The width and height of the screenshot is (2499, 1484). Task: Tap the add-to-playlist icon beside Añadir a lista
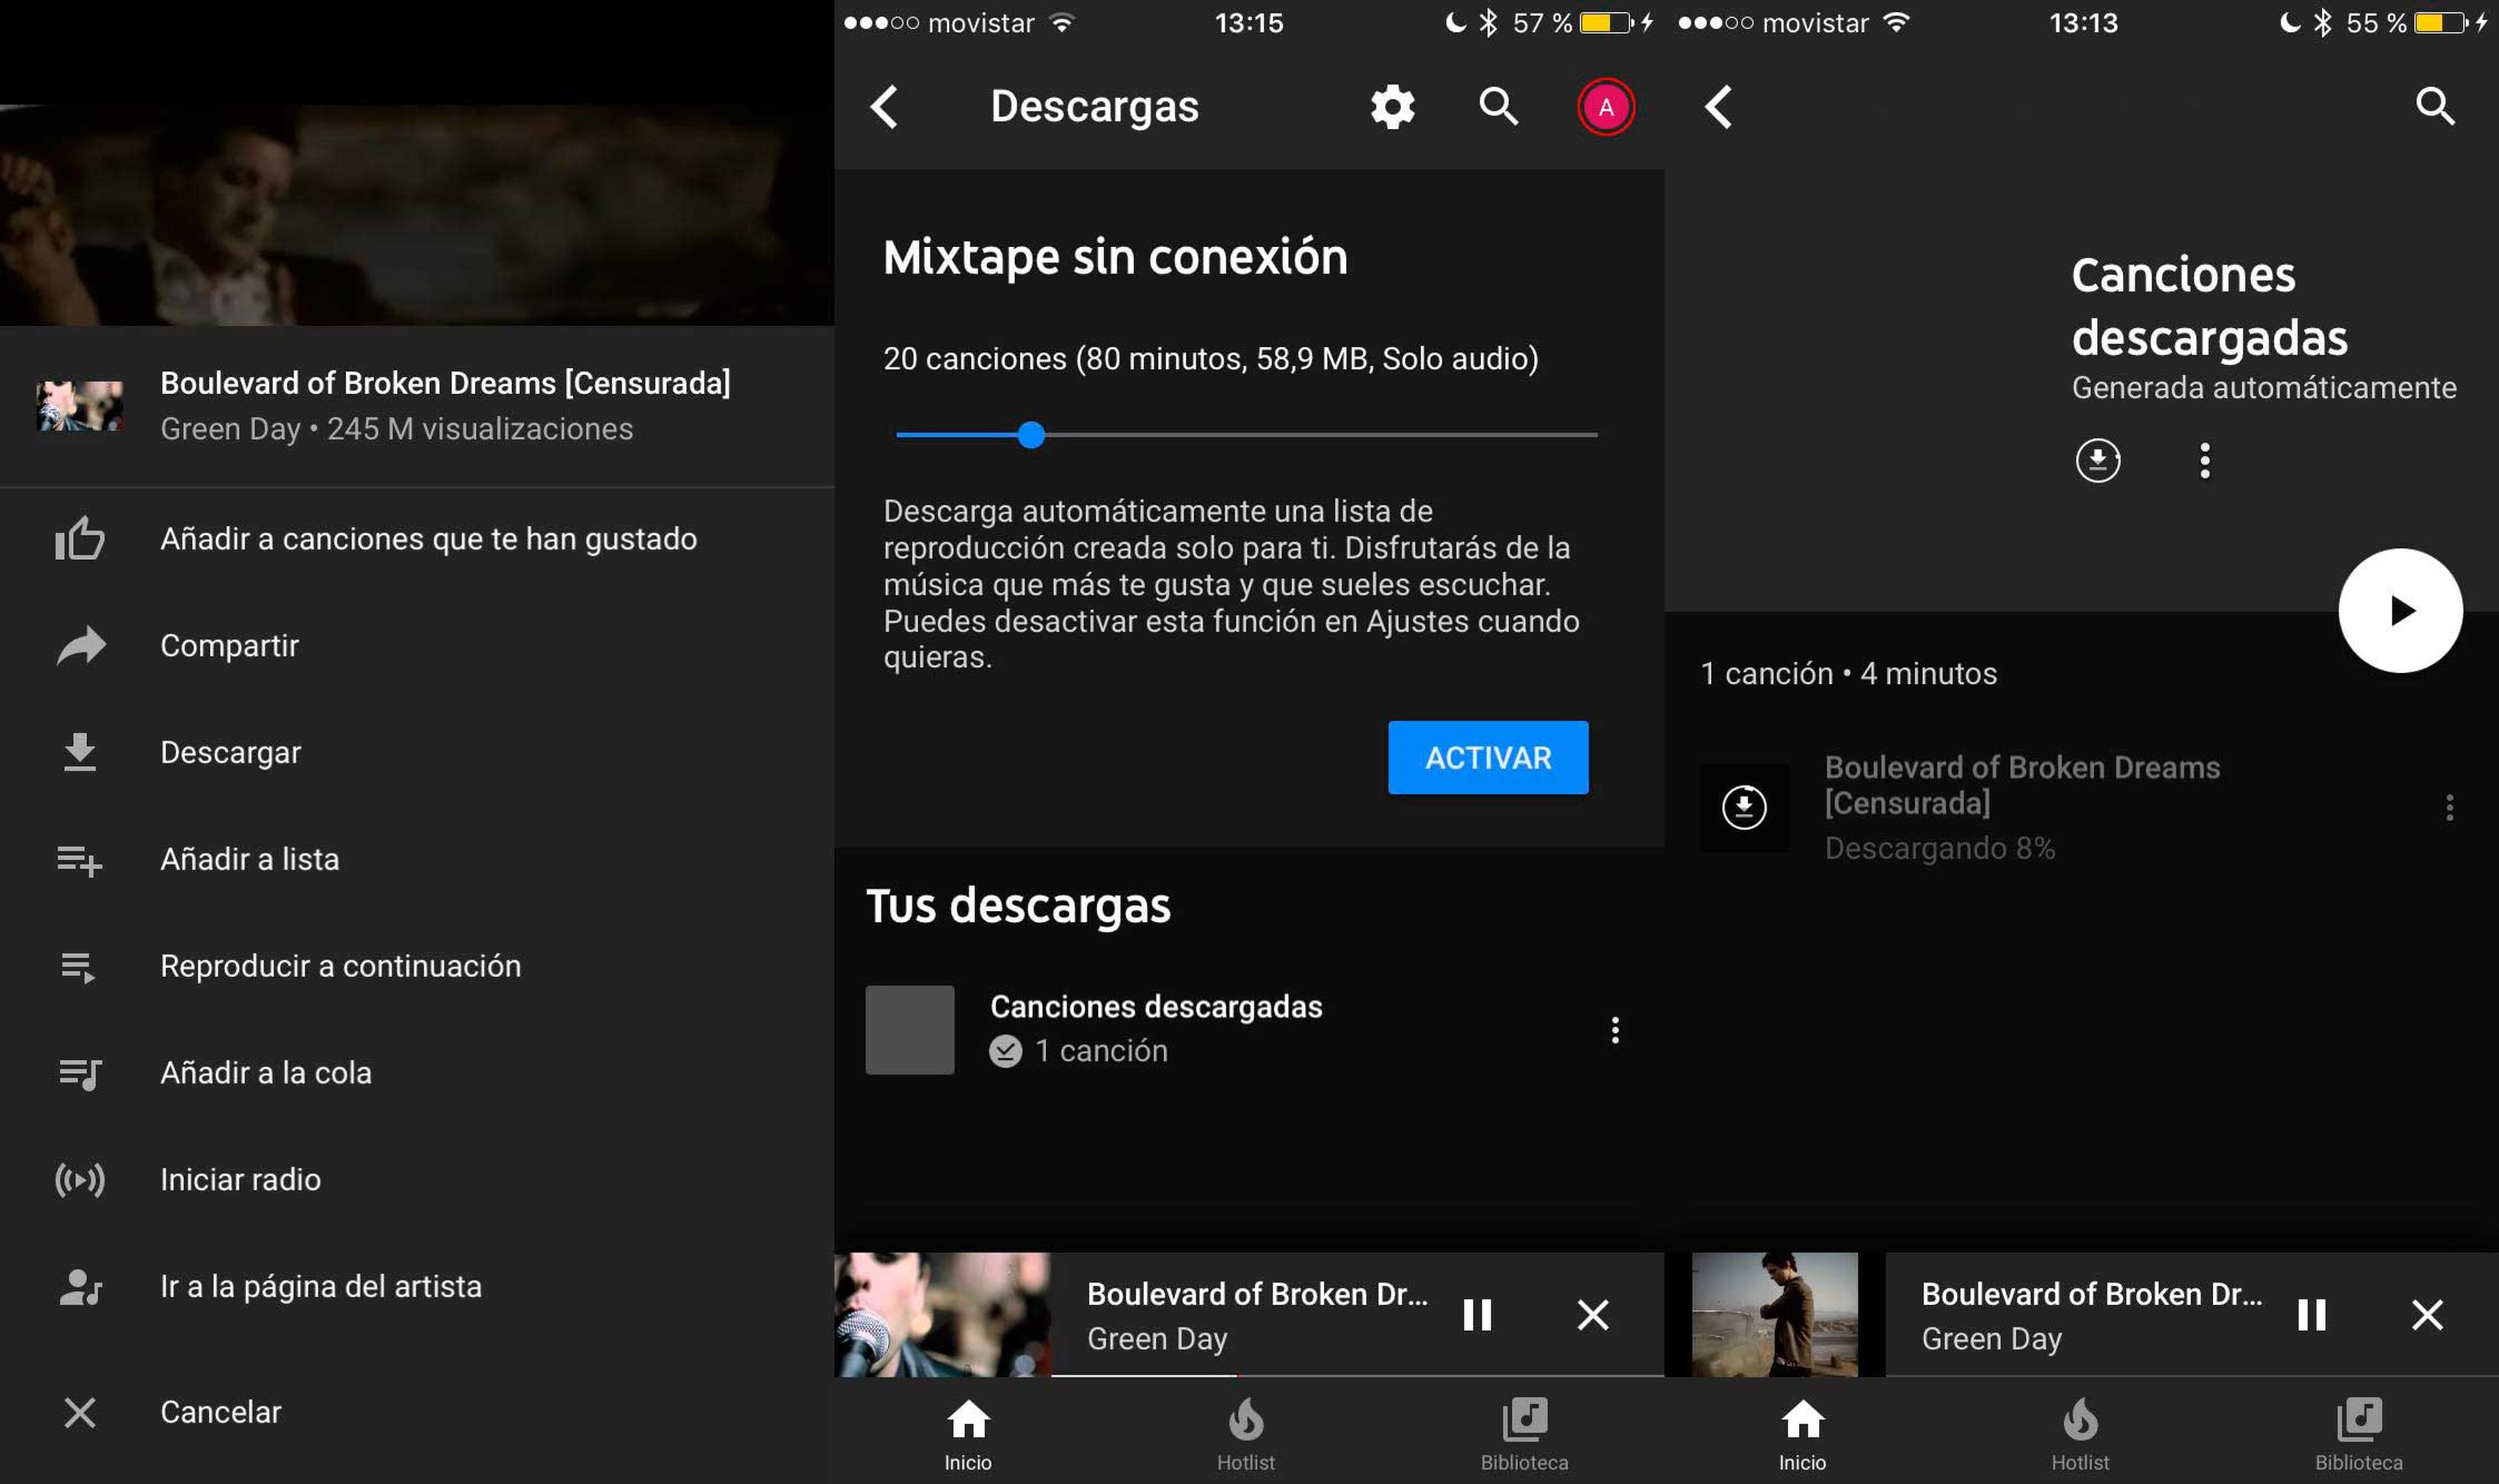point(80,860)
